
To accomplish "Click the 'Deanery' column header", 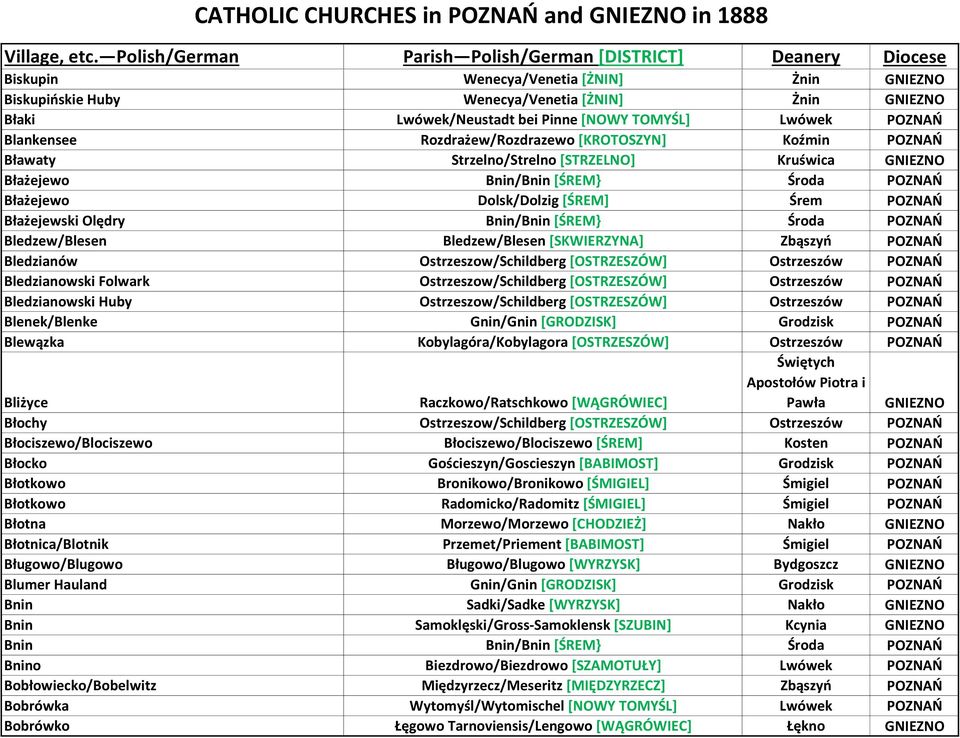I will click(x=805, y=57).
